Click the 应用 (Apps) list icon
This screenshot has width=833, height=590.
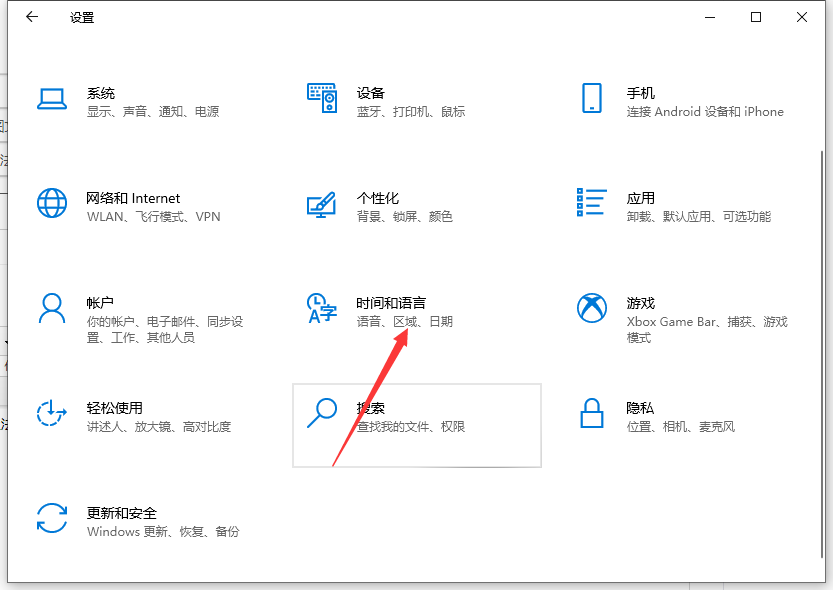coord(592,204)
